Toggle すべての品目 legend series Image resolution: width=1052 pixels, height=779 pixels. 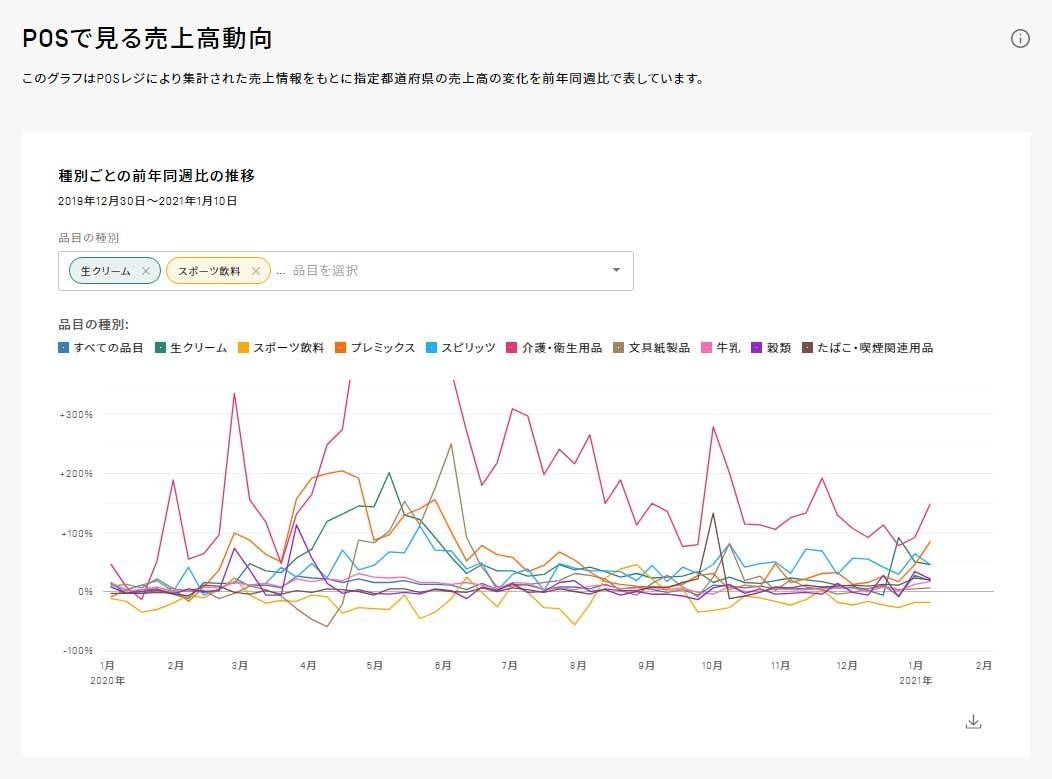coord(101,348)
